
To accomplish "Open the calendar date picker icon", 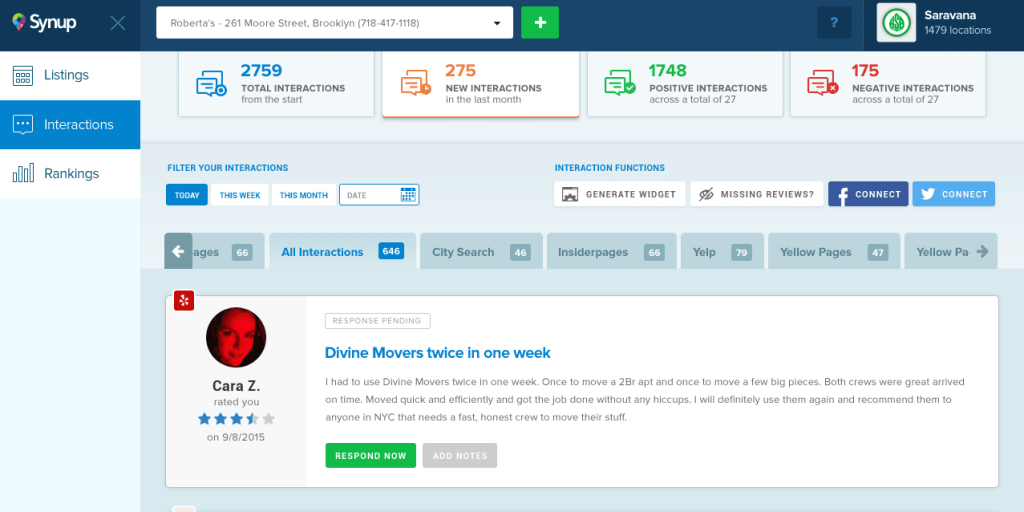I will click(x=408, y=195).
